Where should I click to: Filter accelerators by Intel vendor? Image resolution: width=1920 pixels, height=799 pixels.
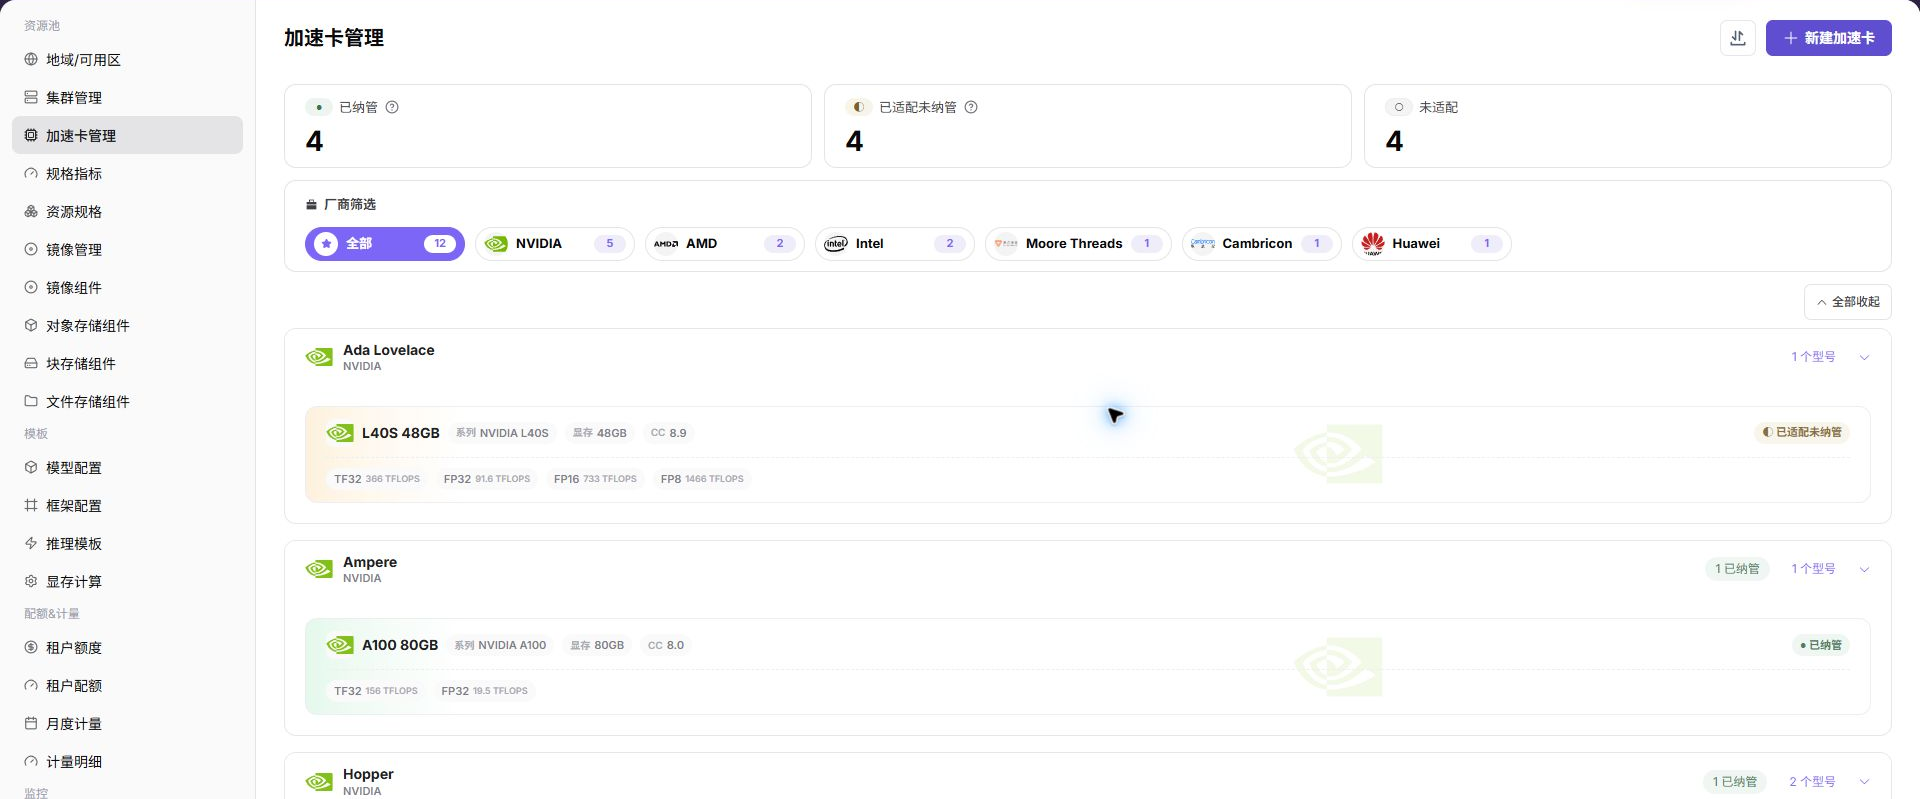click(x=895, y=244)
